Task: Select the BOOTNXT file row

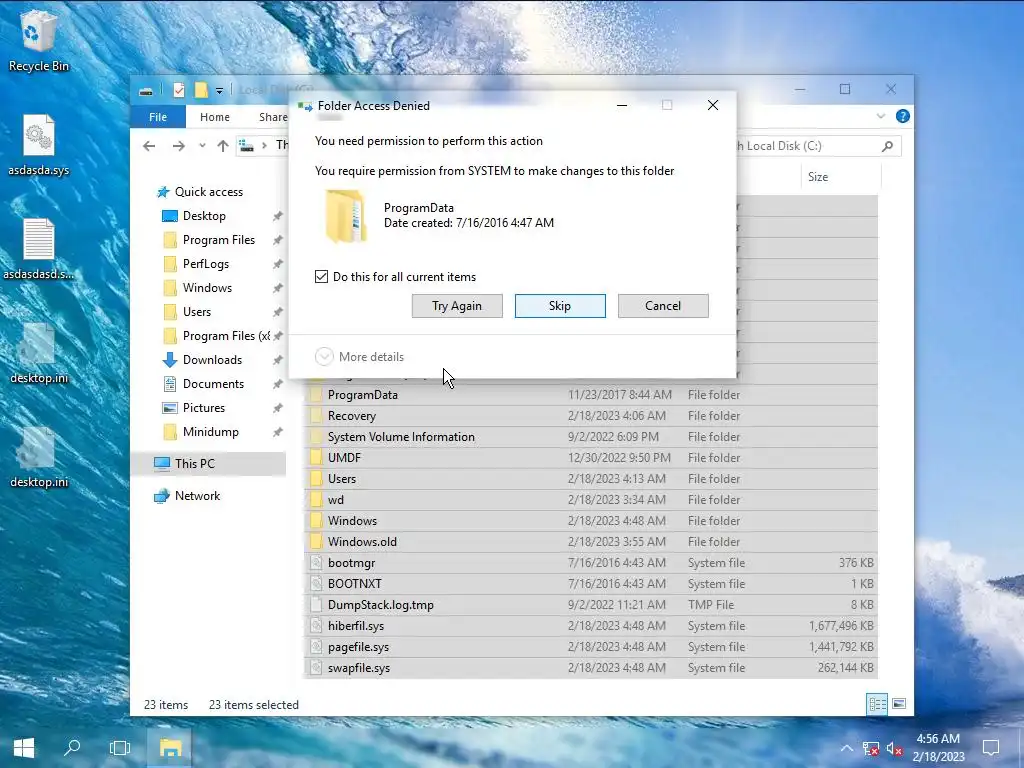Action: (591, 584)
